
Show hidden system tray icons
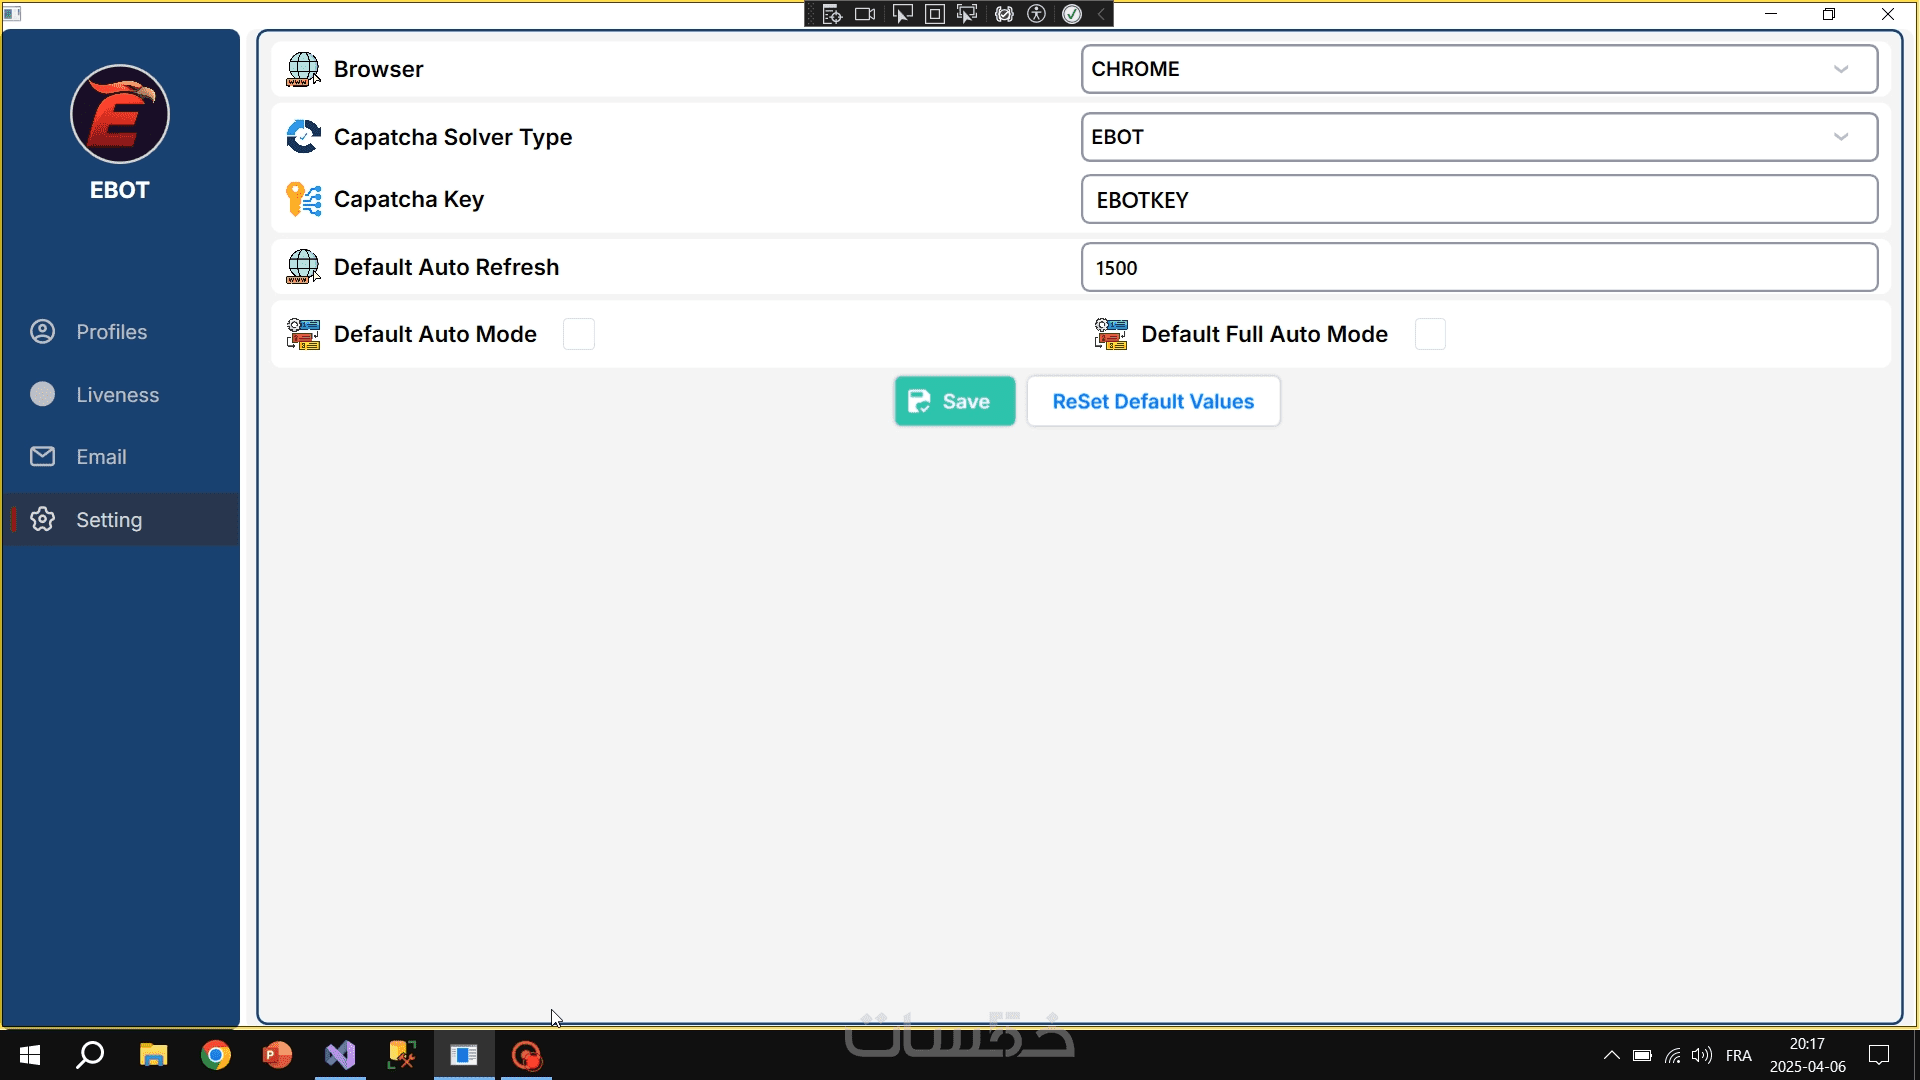(x=1611, y=1055)
